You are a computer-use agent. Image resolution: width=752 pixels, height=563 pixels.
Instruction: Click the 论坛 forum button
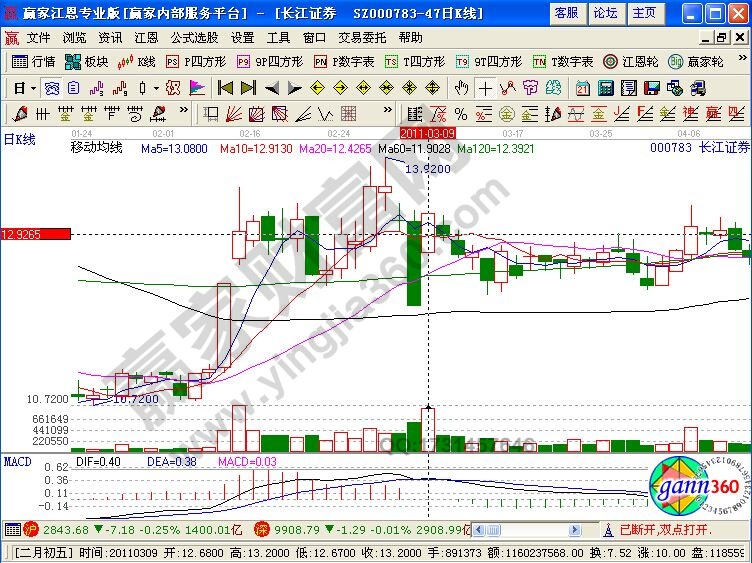tap(605, 13)
